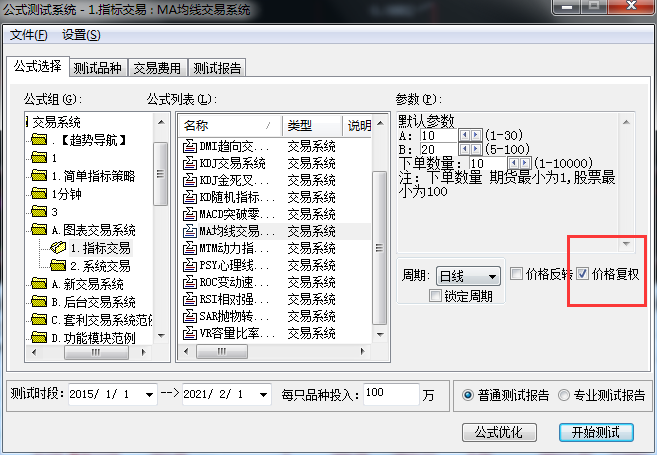
Task: Click formula list scroll-up arrow
Action: click(x=380, y=123)
